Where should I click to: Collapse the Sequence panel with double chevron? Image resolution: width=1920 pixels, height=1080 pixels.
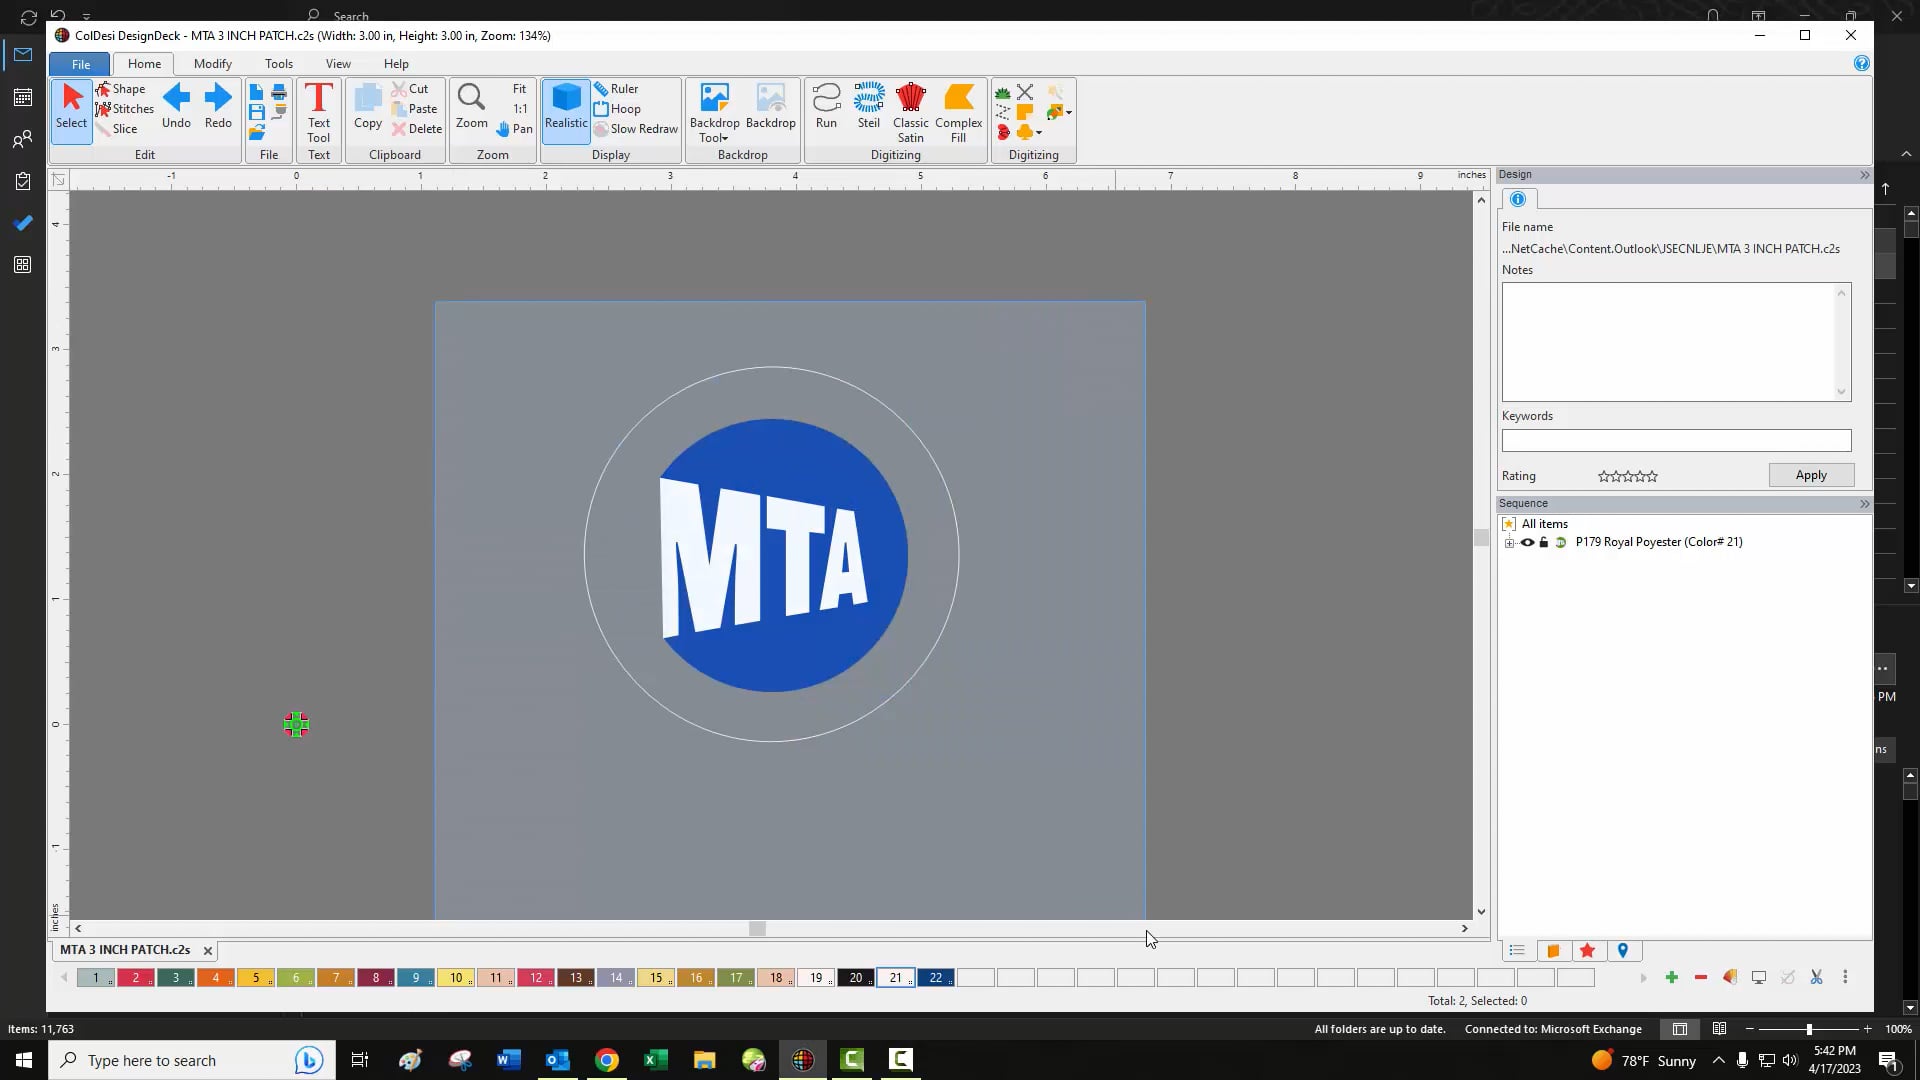click(x=1863, y=504)
